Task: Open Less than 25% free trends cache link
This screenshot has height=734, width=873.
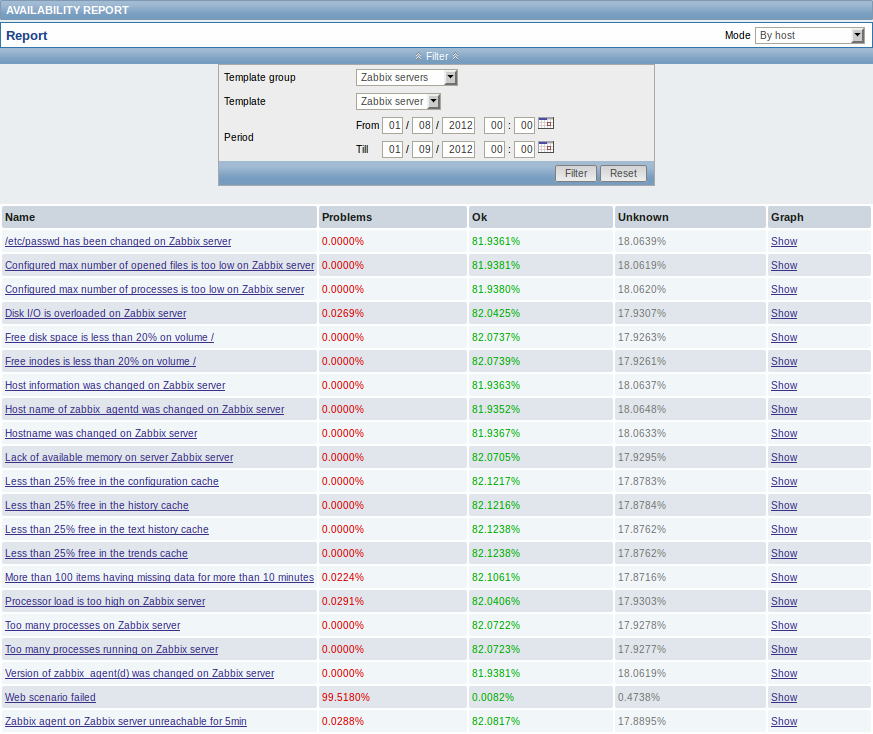Action: (x=96, y=552)
